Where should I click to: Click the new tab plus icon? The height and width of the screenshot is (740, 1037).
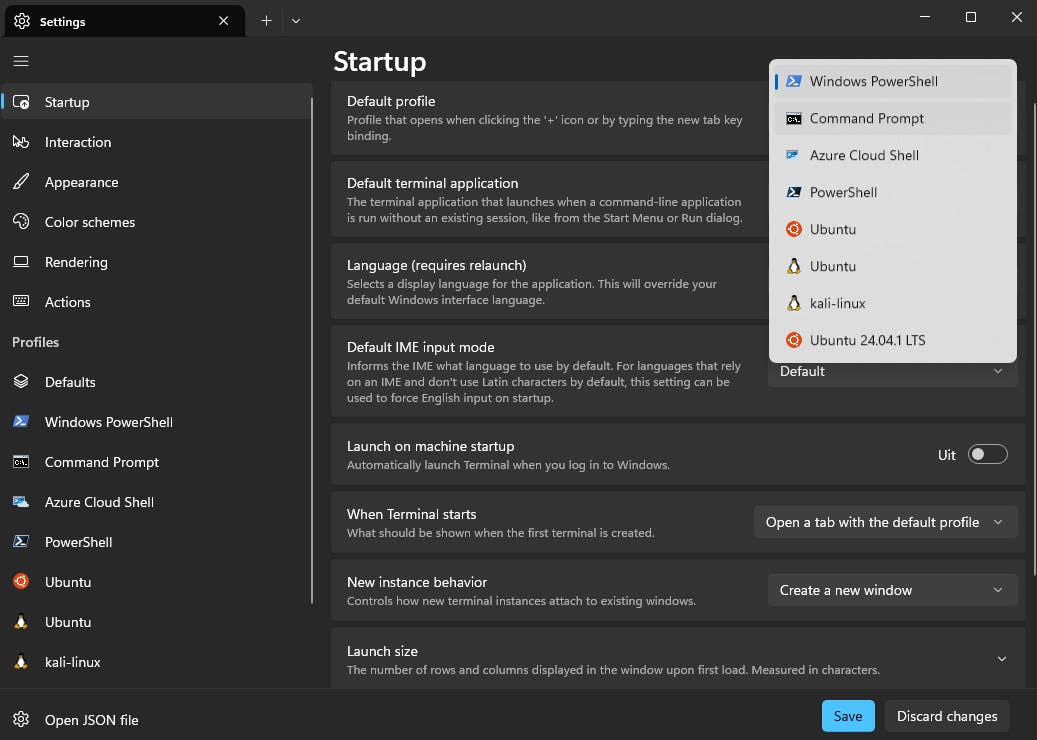point(266,20)
